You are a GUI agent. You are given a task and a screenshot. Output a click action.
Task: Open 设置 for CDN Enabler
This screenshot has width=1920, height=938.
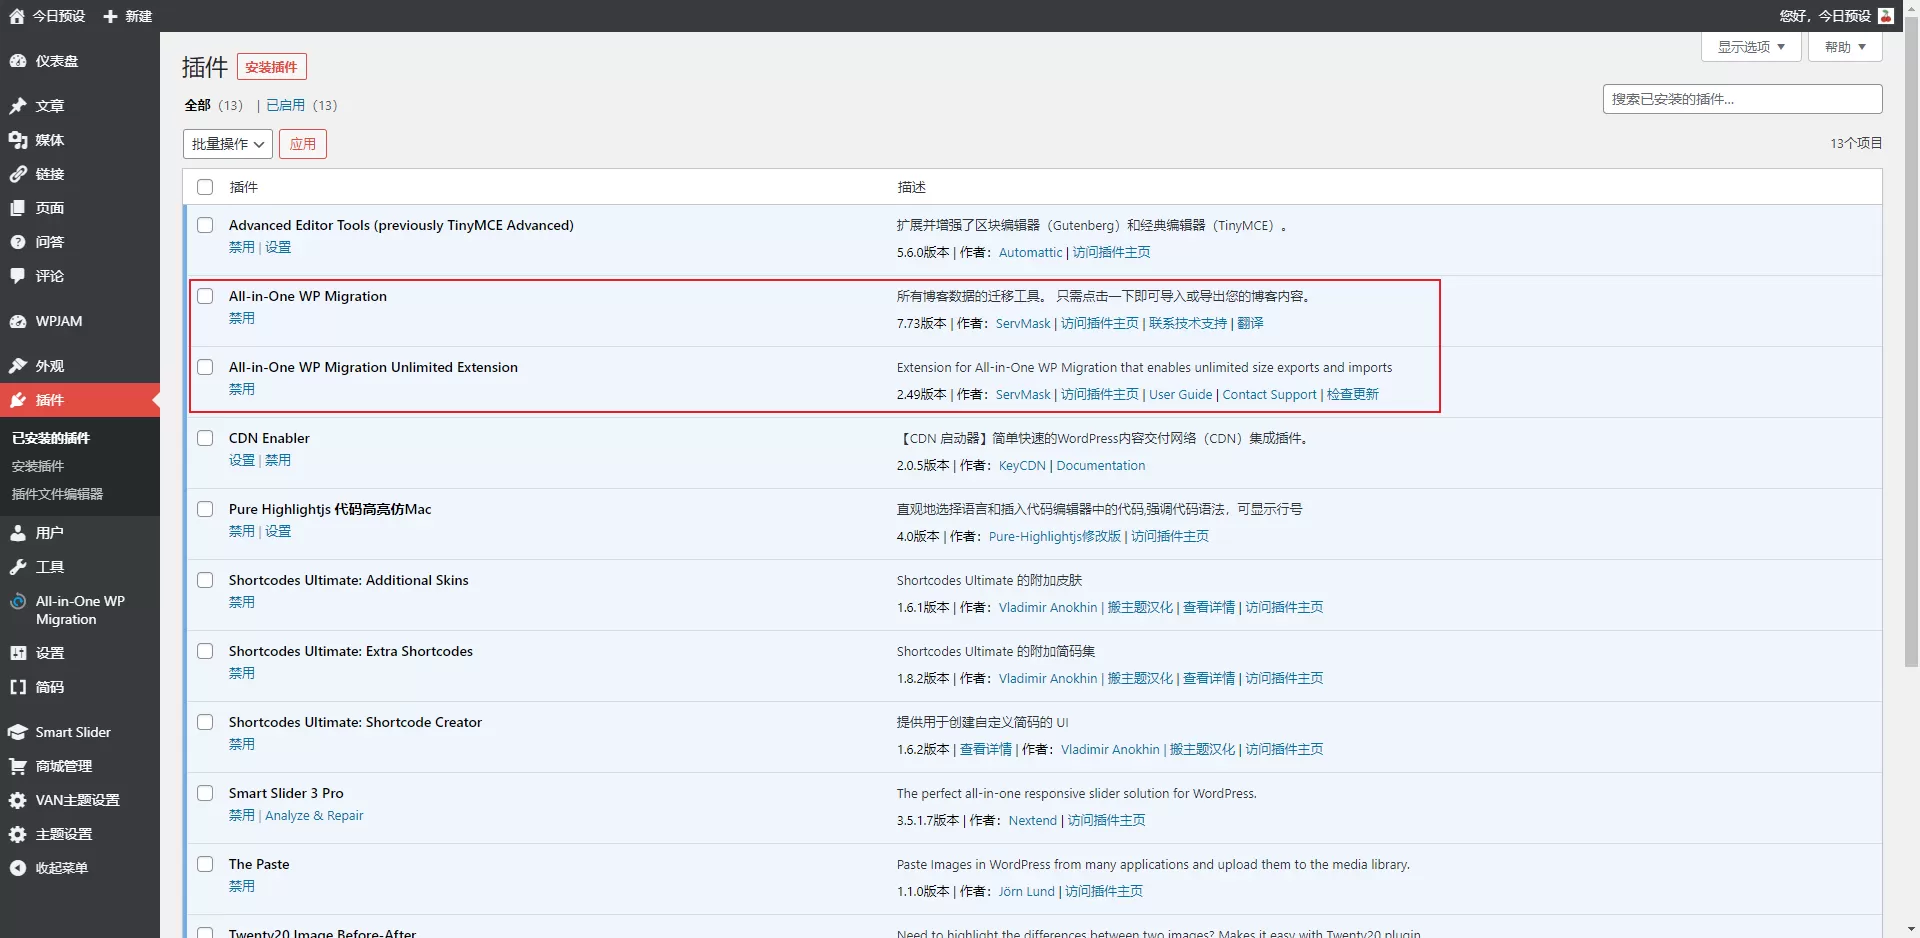(242, 460)
